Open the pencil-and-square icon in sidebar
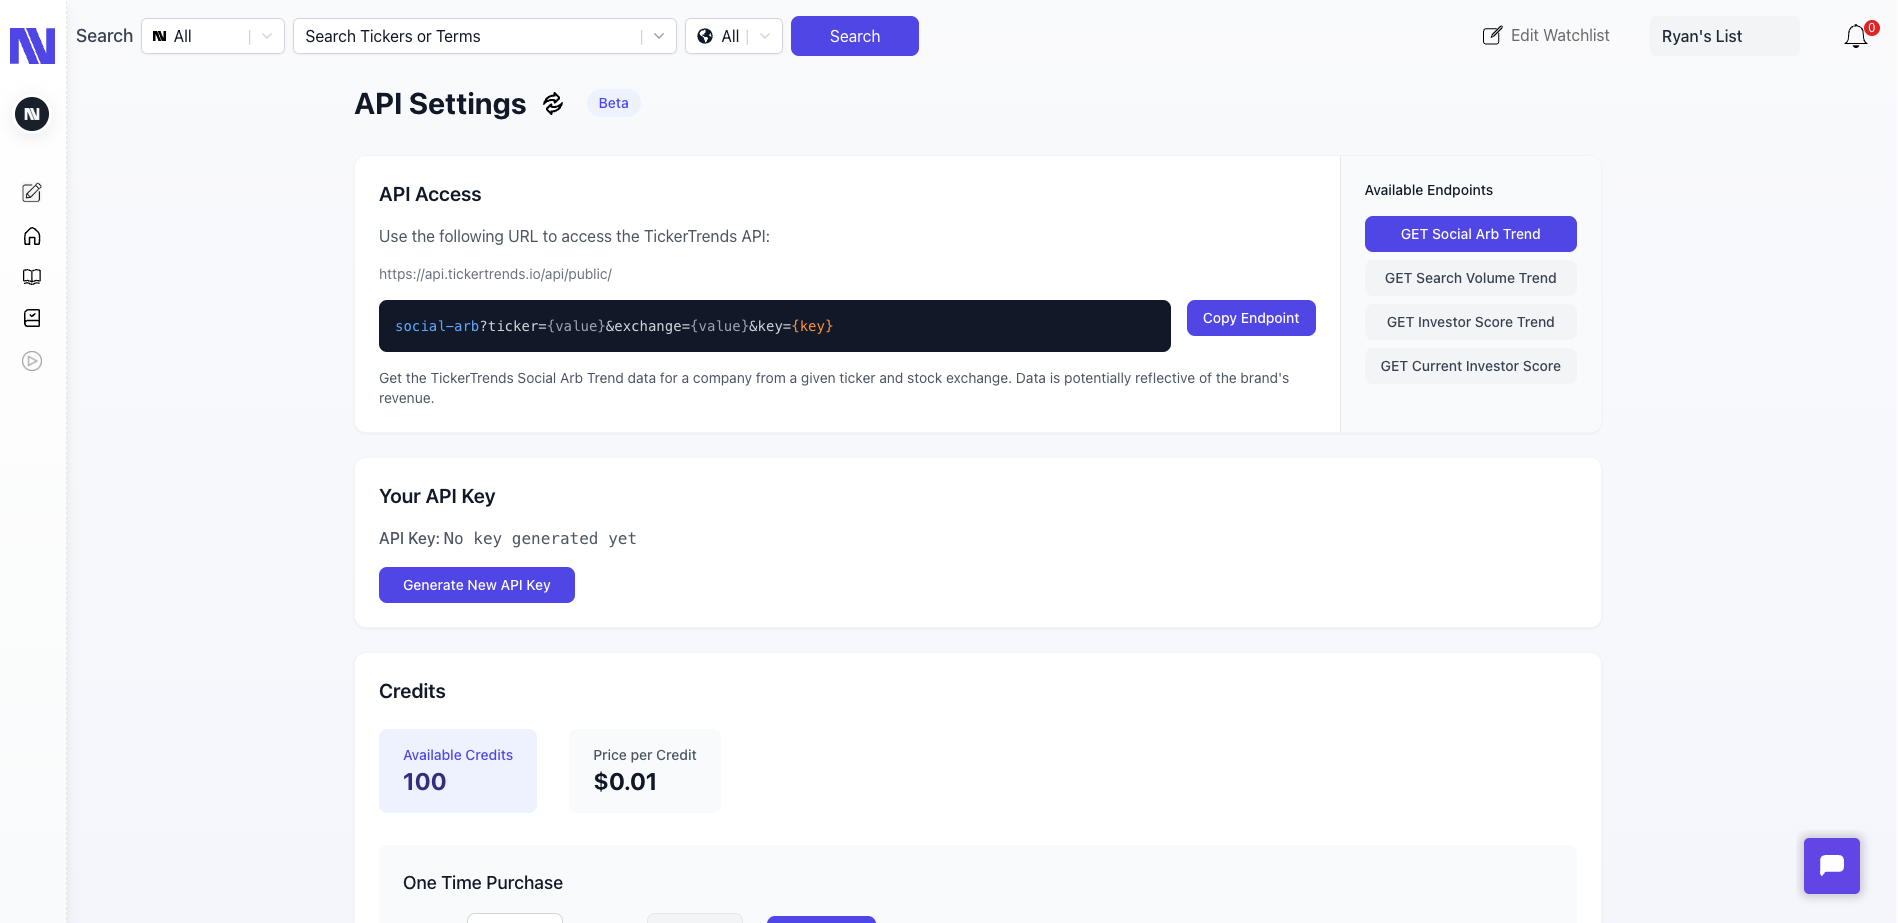Image resolution: width=1898 pixels, height=923 pixels. pos(32,192)
